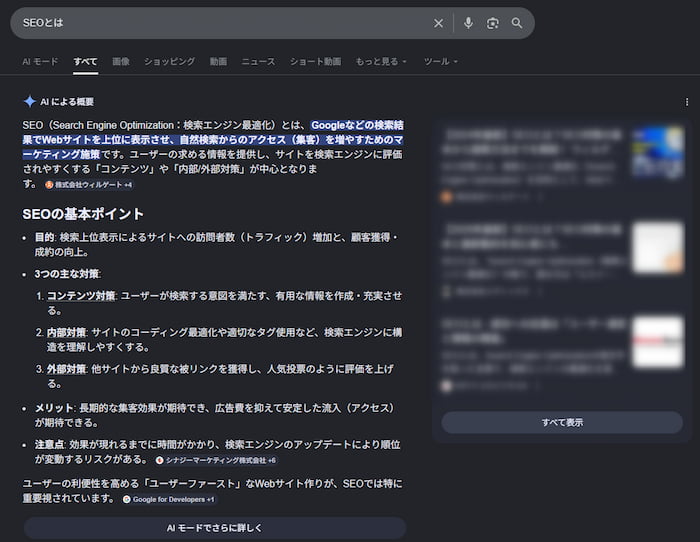
Task: Open the 株式会社ウィルゲート +4 source chip
Action: point(89,185)
